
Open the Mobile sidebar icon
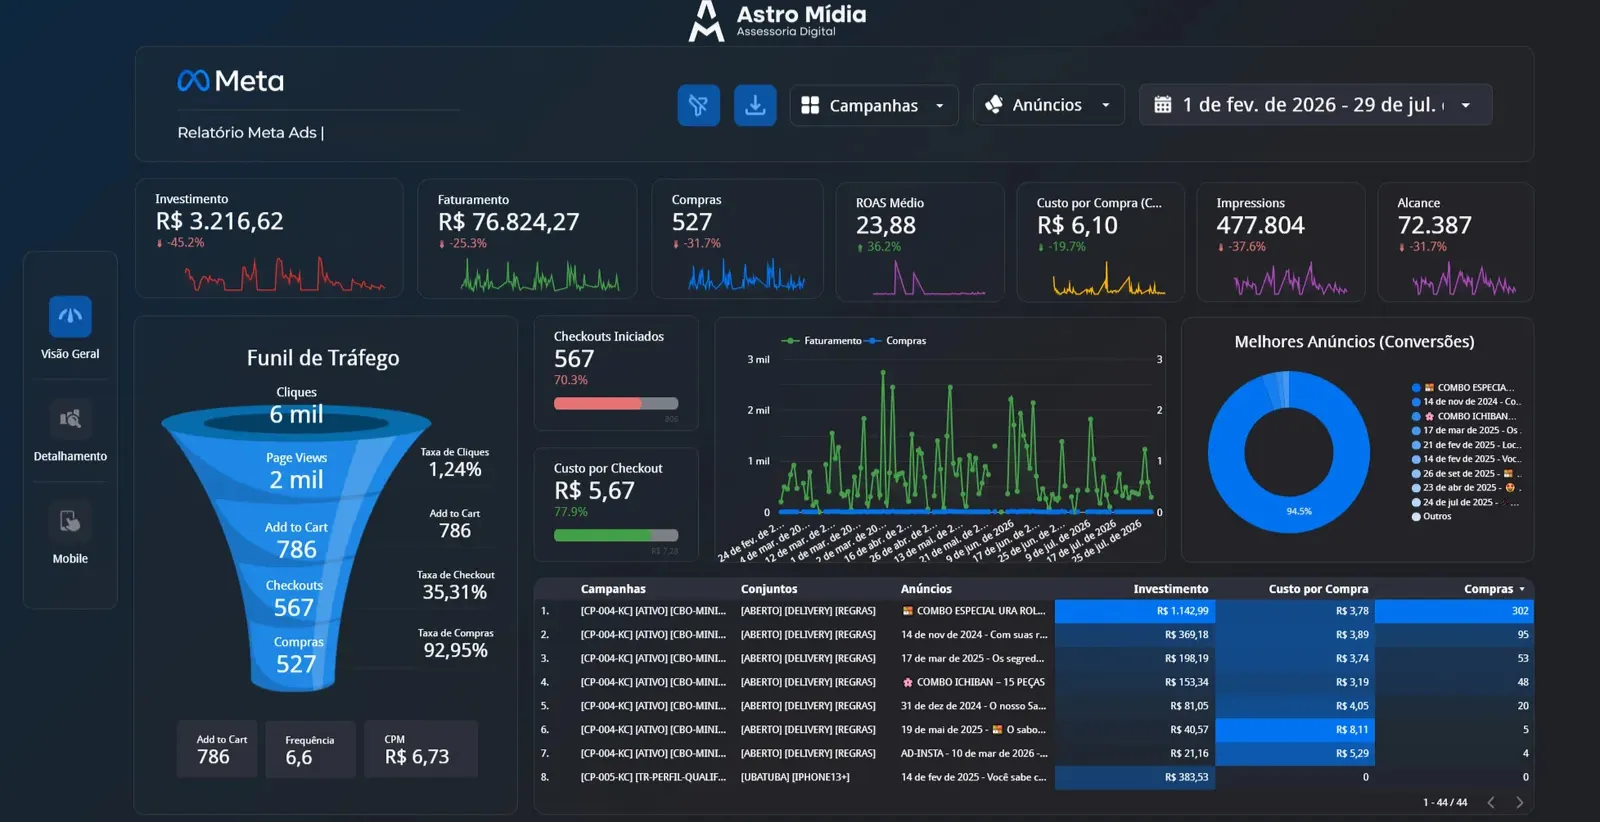point(70,521)
